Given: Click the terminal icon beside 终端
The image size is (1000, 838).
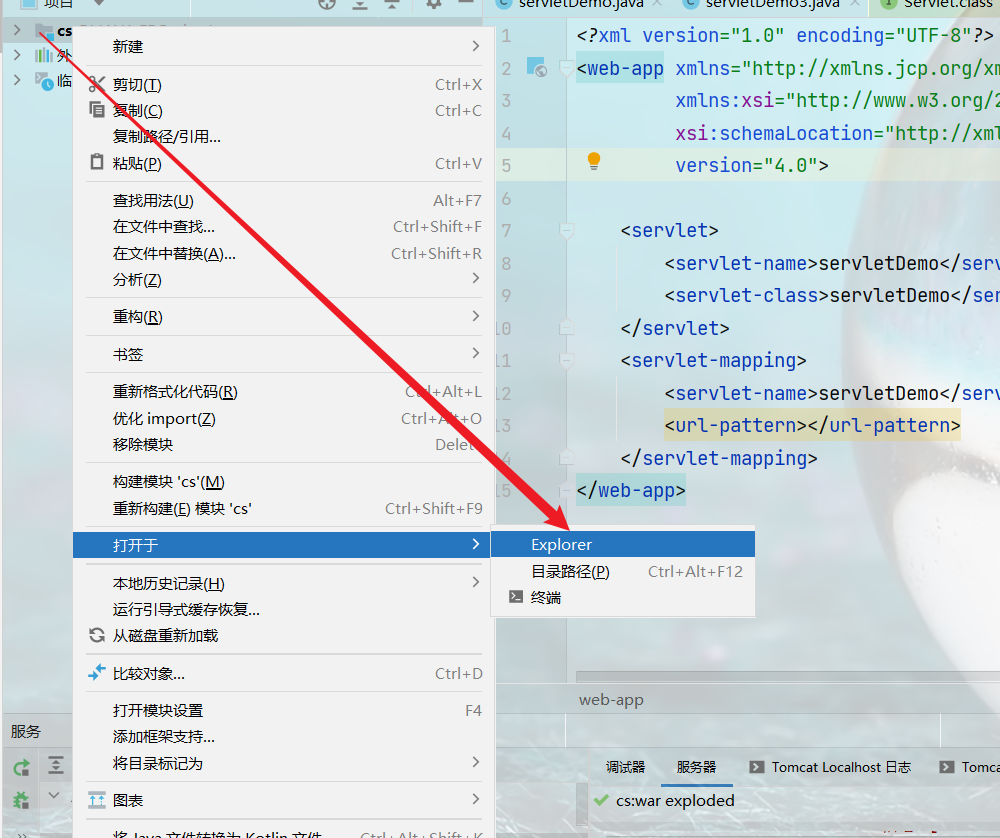Looking at the screenshot, I should 515,596.
